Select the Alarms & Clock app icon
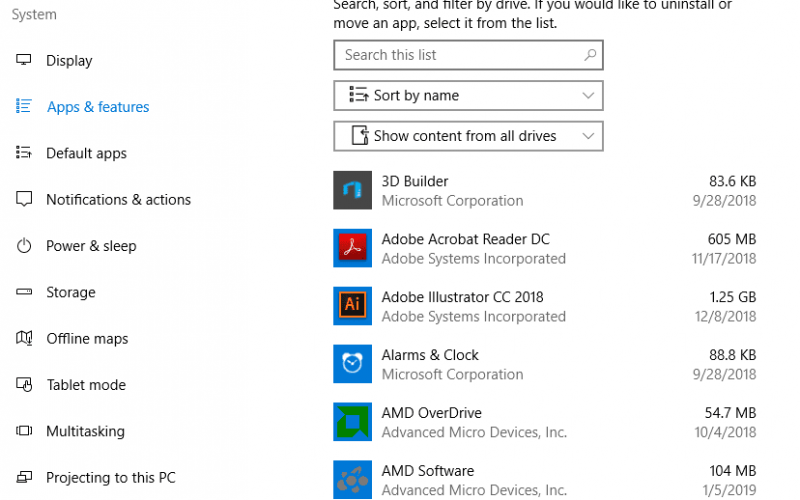This screenshot has width=800, height=500. 352,364
